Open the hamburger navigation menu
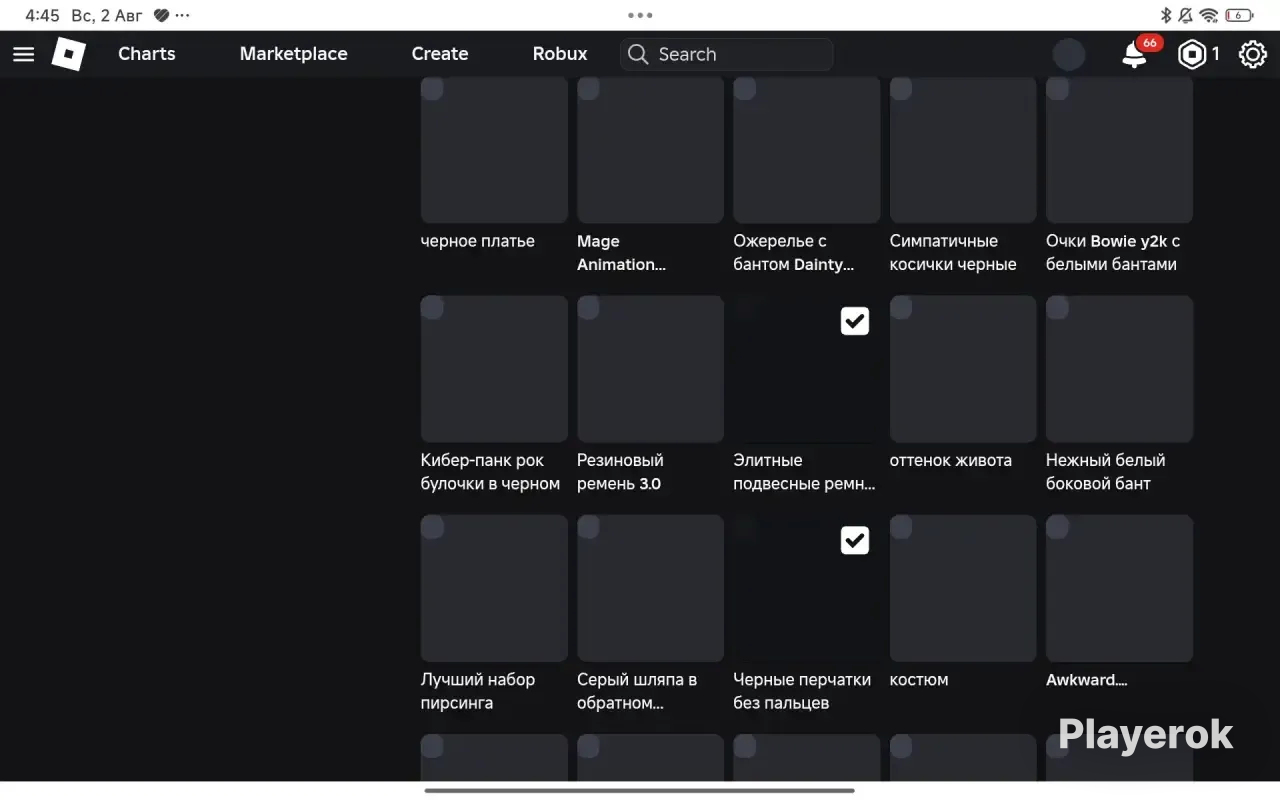The image size is (1280, 800). [23, 54]
